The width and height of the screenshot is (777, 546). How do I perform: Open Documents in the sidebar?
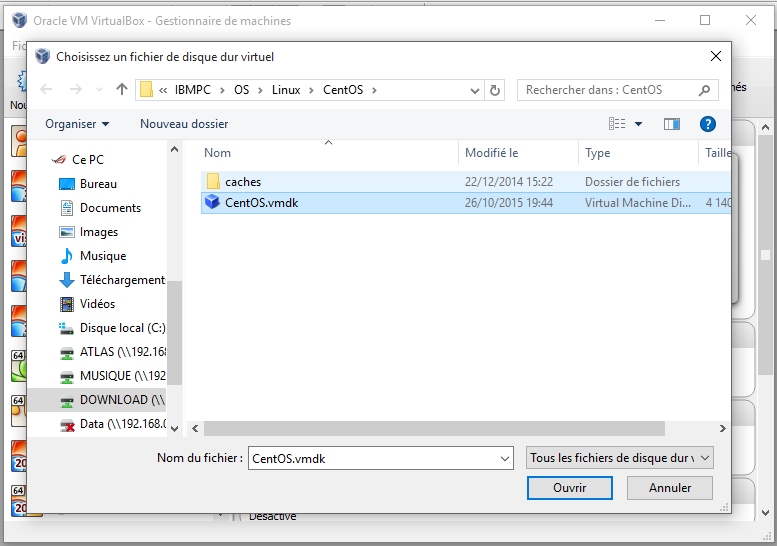click(110, 208)
